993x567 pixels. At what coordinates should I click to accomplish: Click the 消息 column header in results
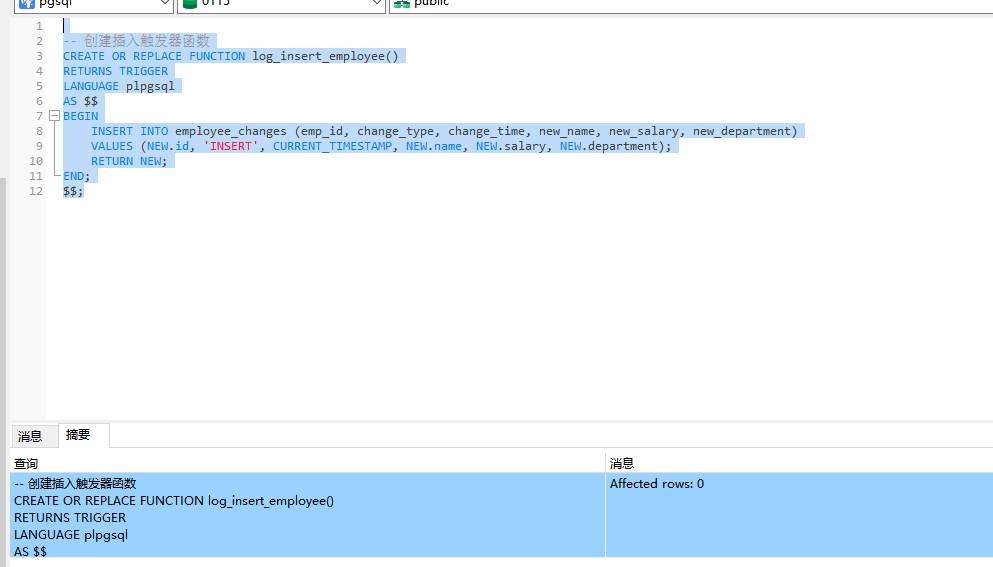(x=799, y=463)
